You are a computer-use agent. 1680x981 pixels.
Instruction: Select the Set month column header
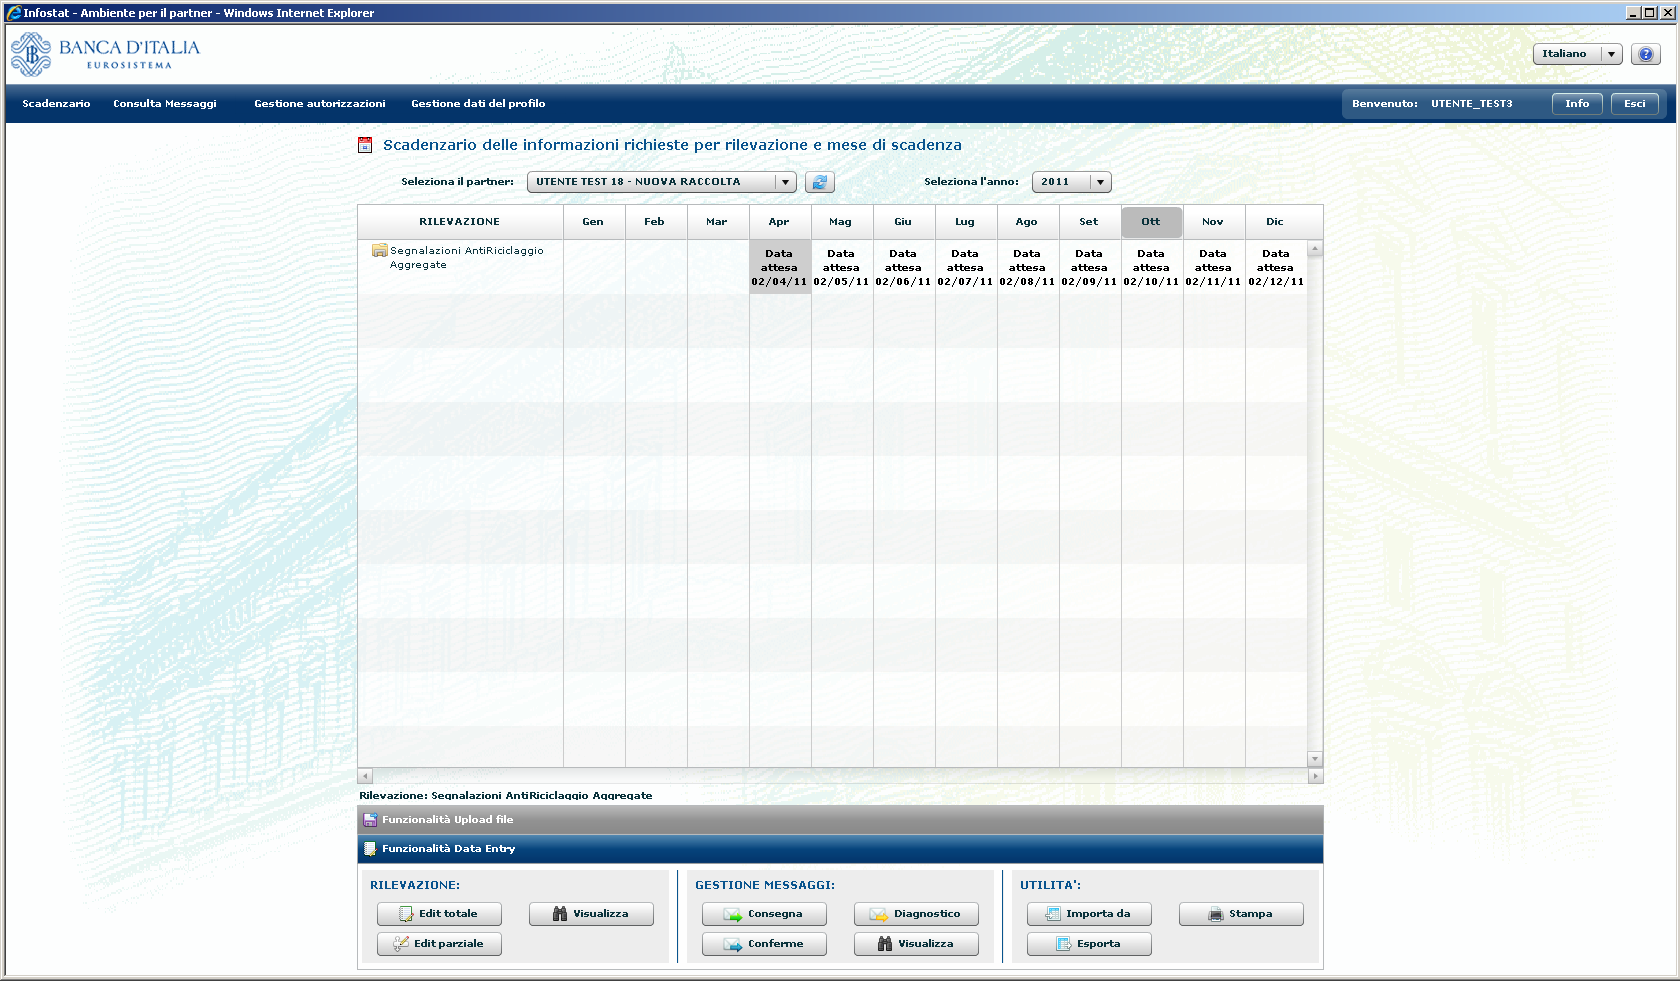click(1090, 222)
